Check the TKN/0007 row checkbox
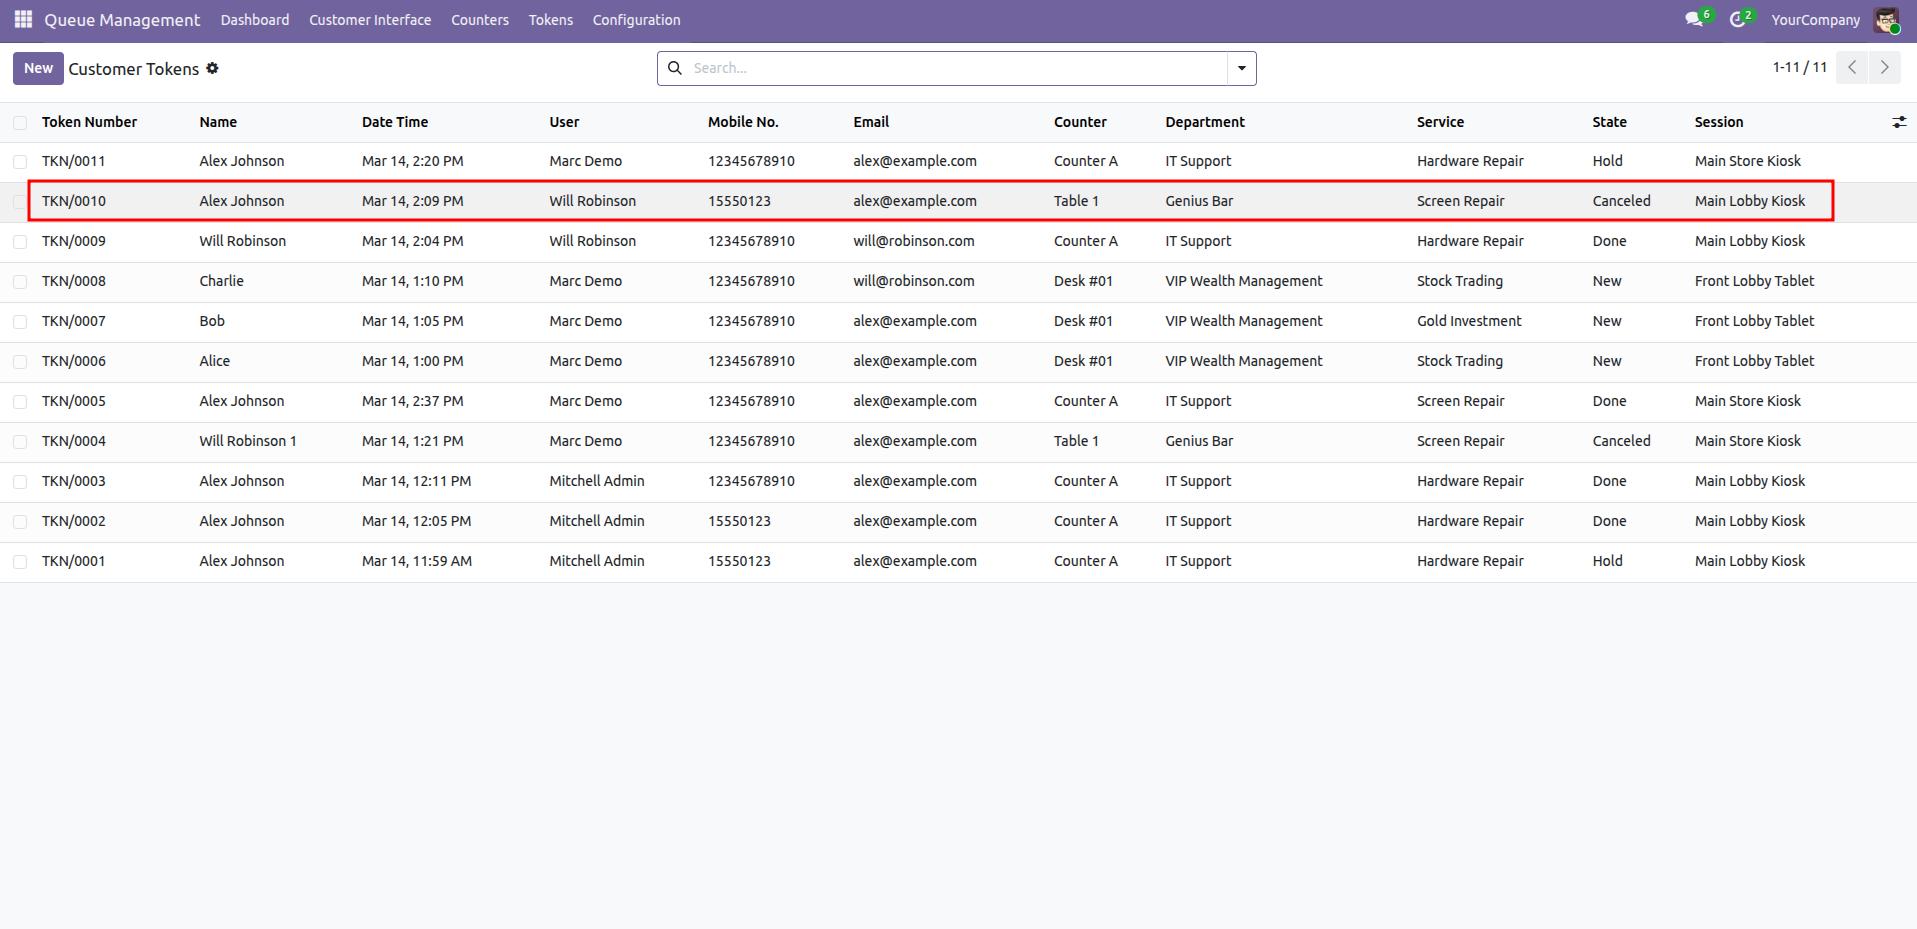Image resolution: width=1917 pixels, height=929 pixels. tap(20, 322)
